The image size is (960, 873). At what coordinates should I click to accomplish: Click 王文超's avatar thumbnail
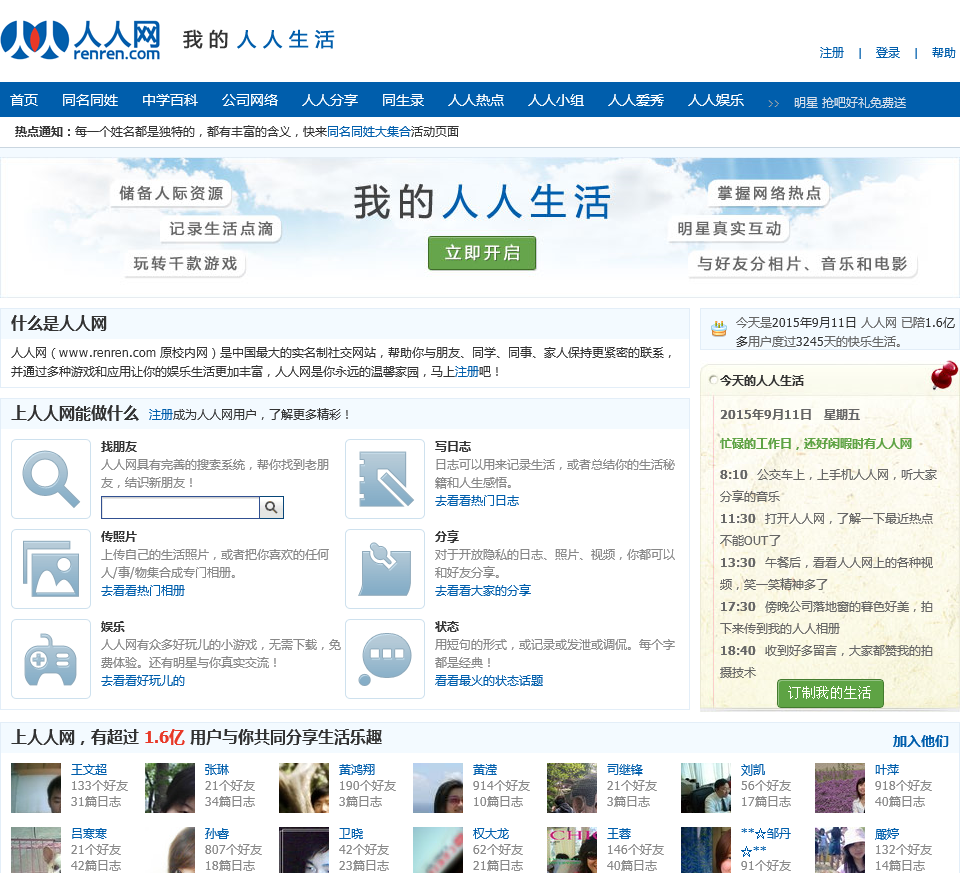click(x=36, y=788)
